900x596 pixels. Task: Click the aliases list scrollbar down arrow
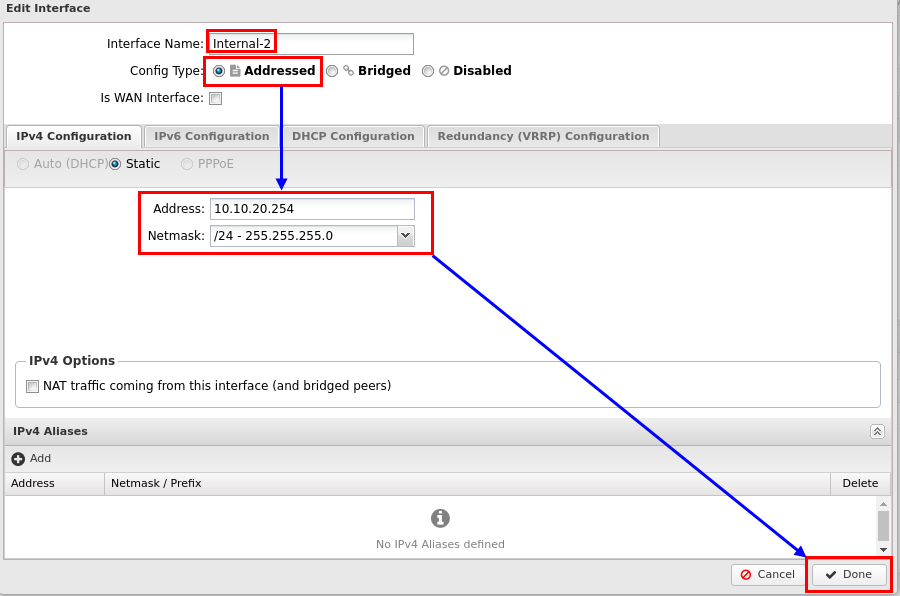(883, 549)
